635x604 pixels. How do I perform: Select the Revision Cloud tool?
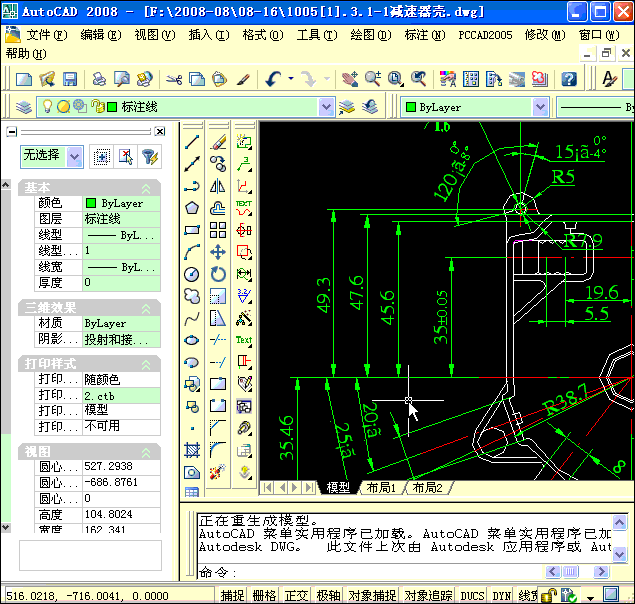[192, 296]
